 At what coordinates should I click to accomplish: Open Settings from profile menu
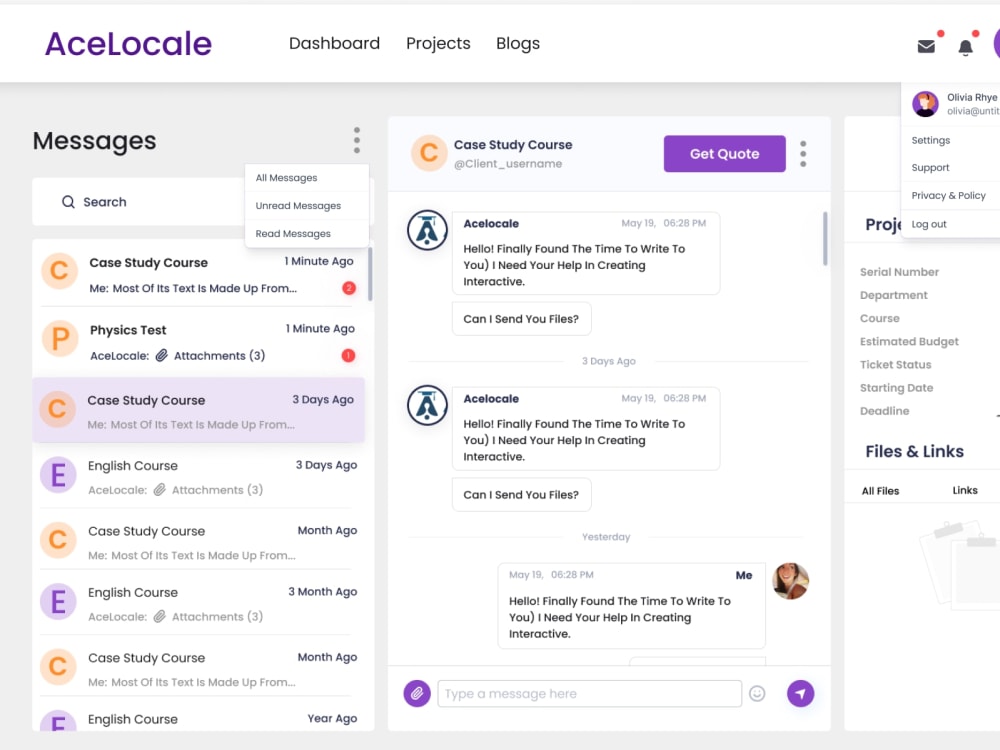[930, 140]
